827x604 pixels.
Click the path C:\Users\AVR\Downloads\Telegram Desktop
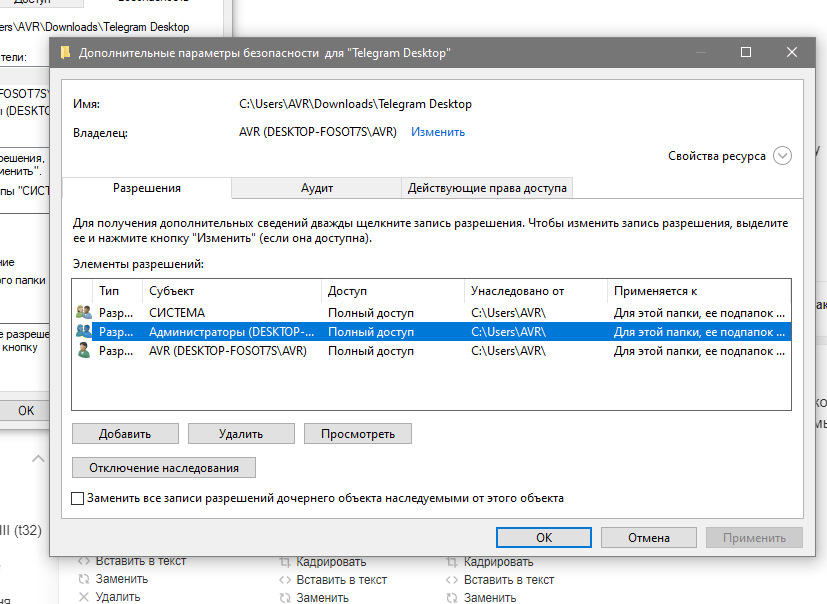355,104
